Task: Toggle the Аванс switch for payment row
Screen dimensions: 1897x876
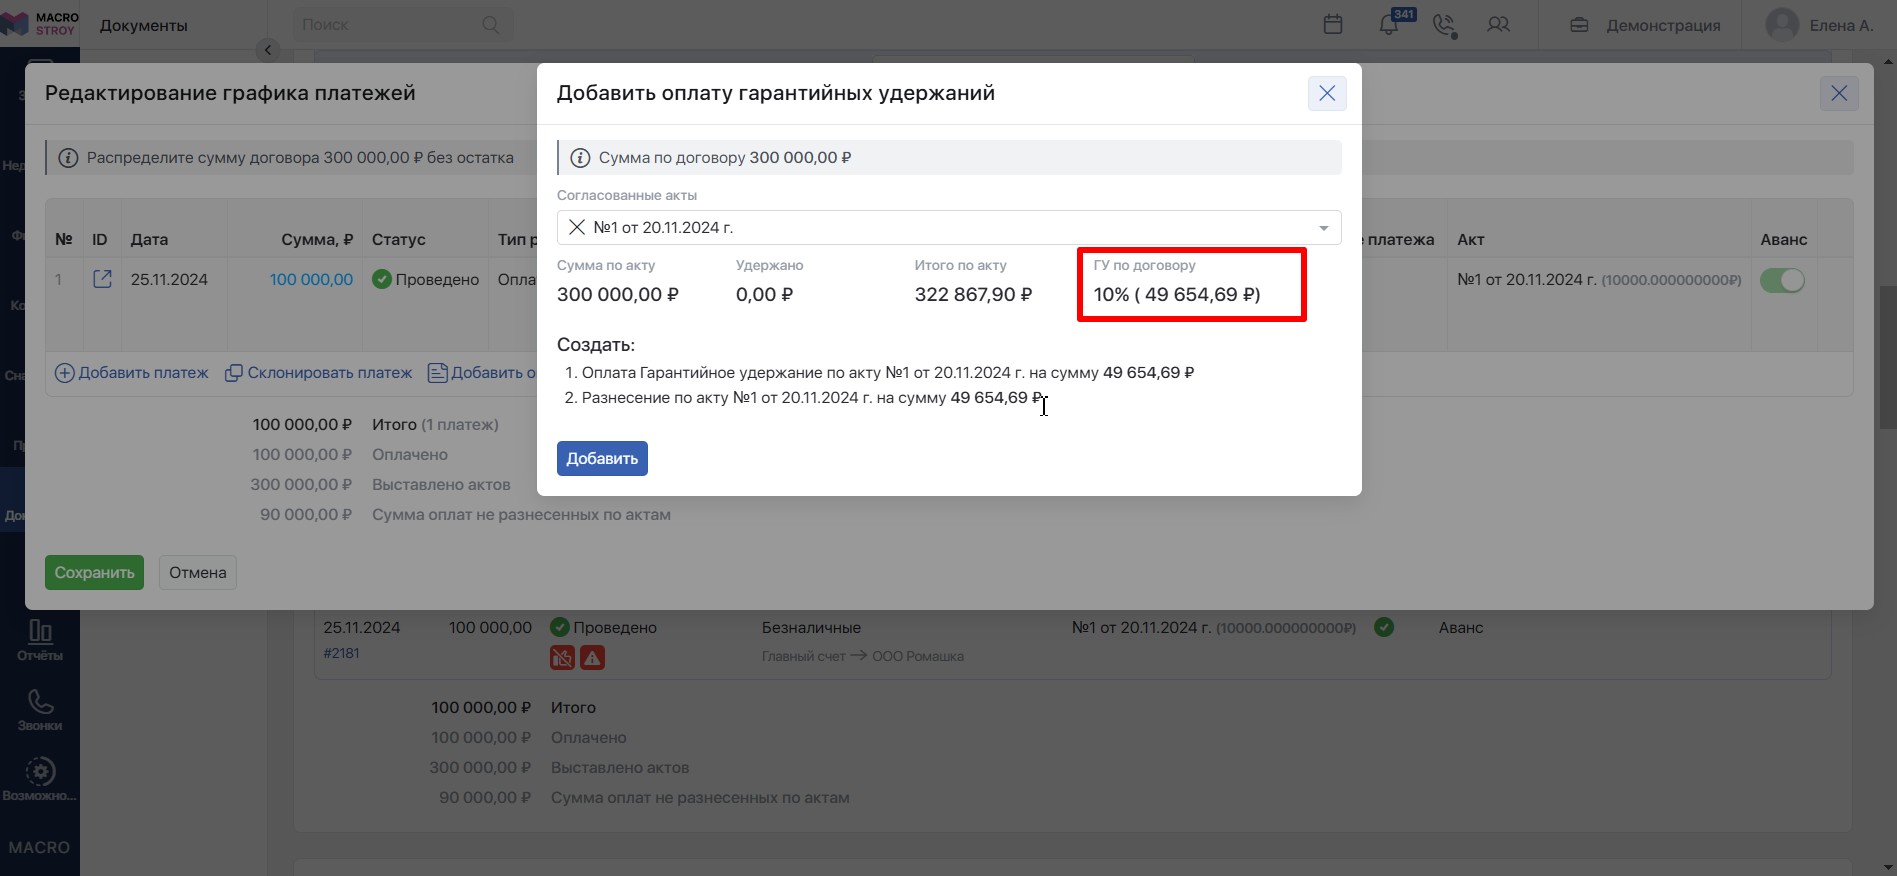Action: point(1782,280)
